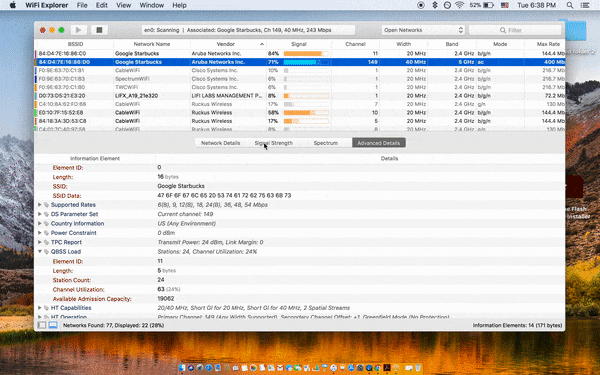Screen dimensions: 600x375
Task: Start scanning with the play button
Action: (78, 30)
